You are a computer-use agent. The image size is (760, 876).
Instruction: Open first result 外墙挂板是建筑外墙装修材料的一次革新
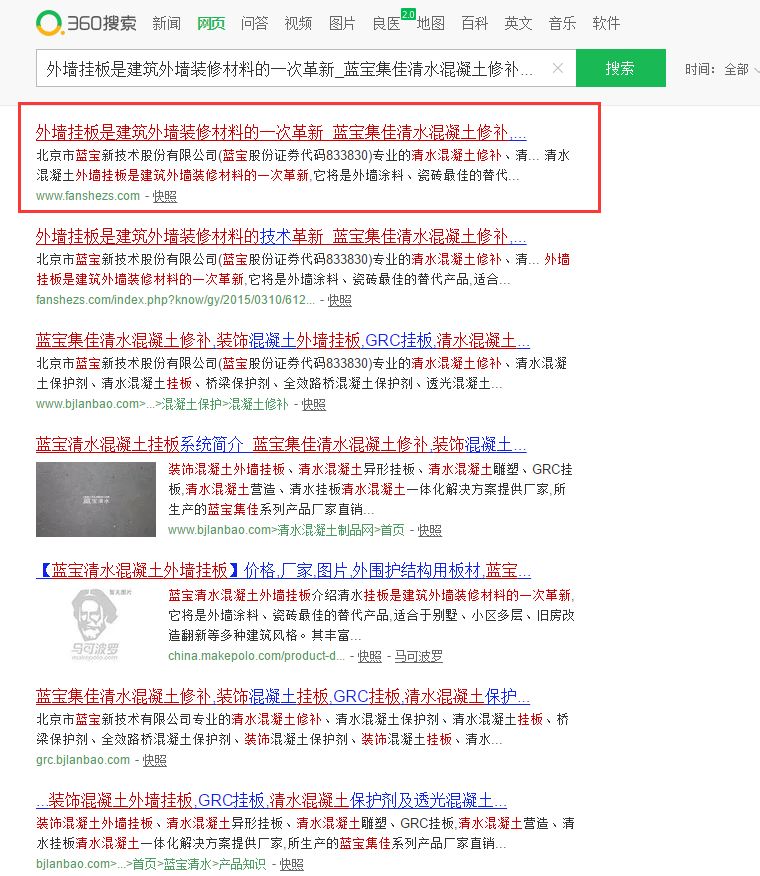(x=281, y=132)
